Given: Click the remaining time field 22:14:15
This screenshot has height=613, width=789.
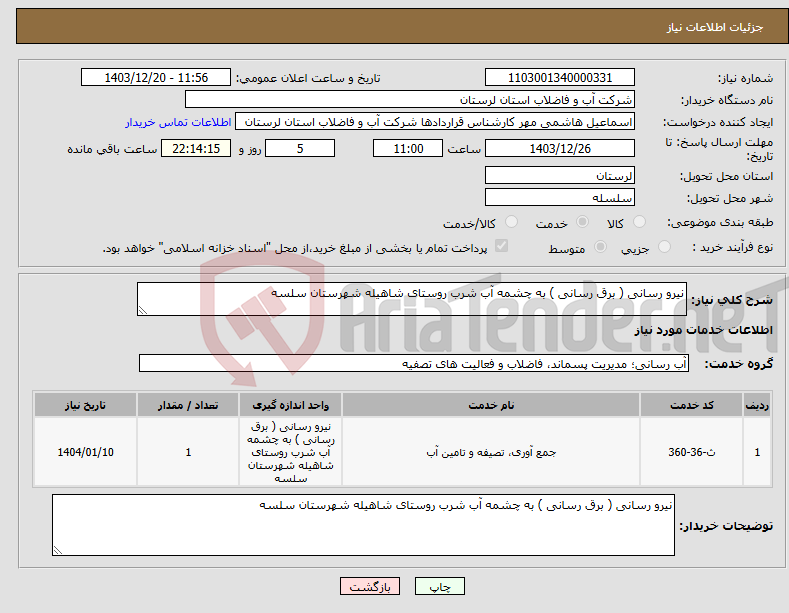Looking at the screenshot, I should pos(196,148).
